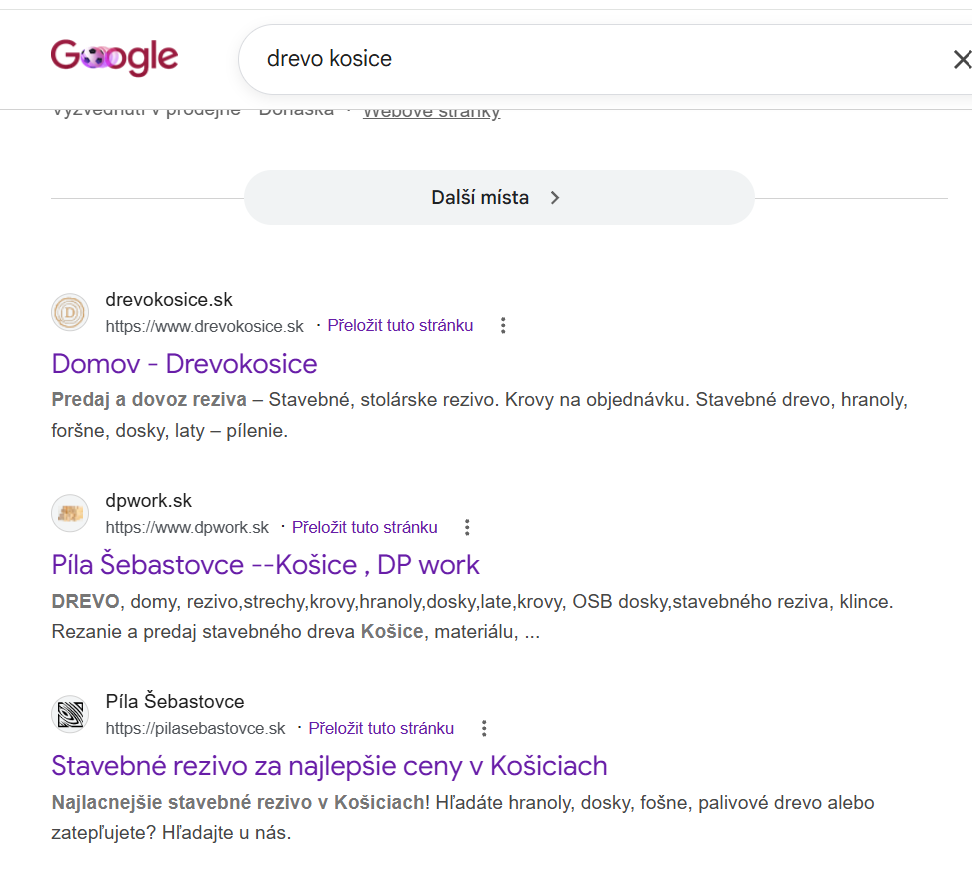This screenshot has width=972, height=876.
Task: Clear the search box with X
Action: (961, 60)
